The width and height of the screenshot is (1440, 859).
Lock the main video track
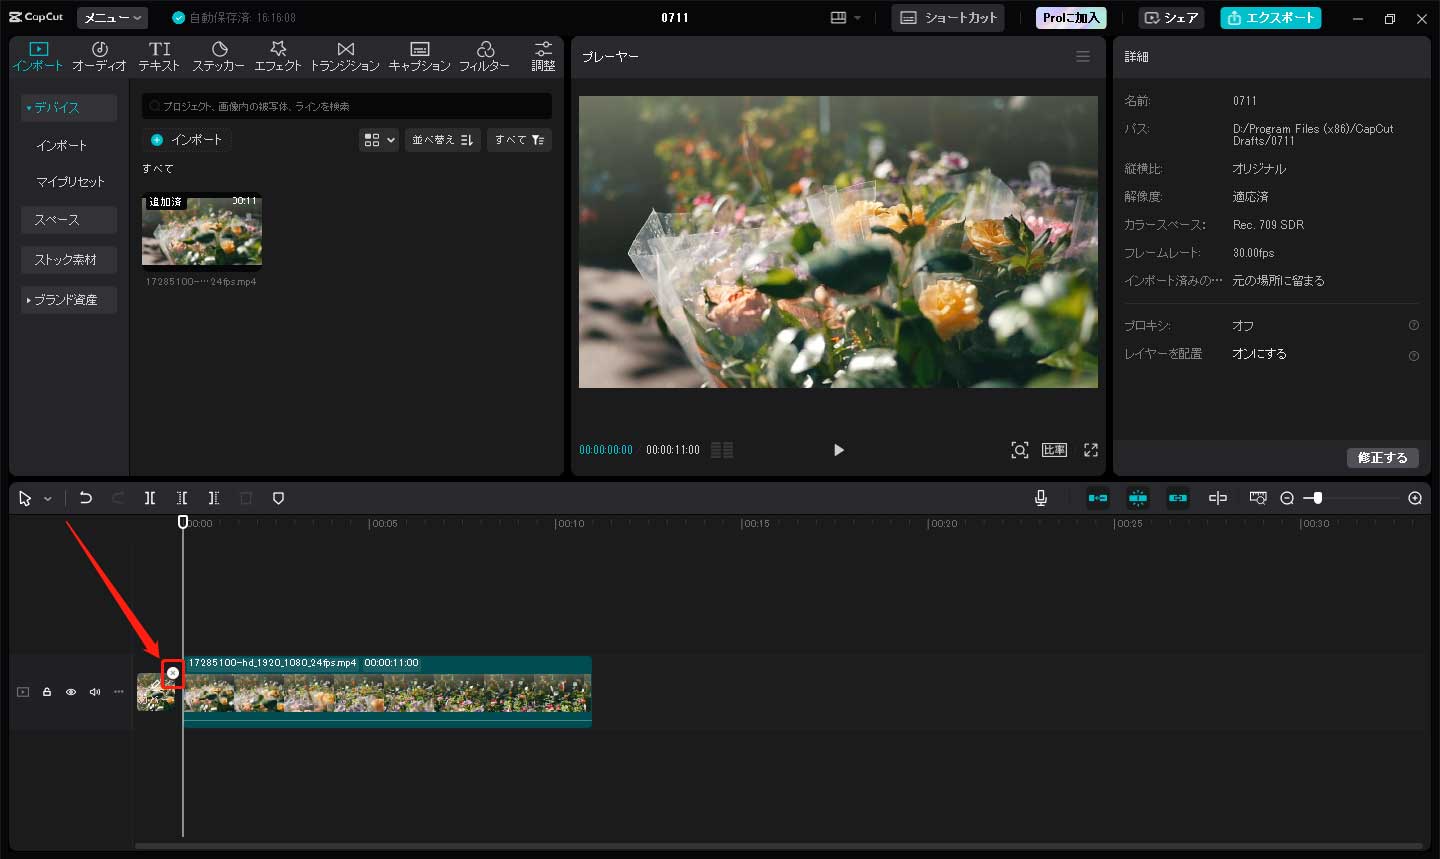pyautogui.click(x=47, y=692)
